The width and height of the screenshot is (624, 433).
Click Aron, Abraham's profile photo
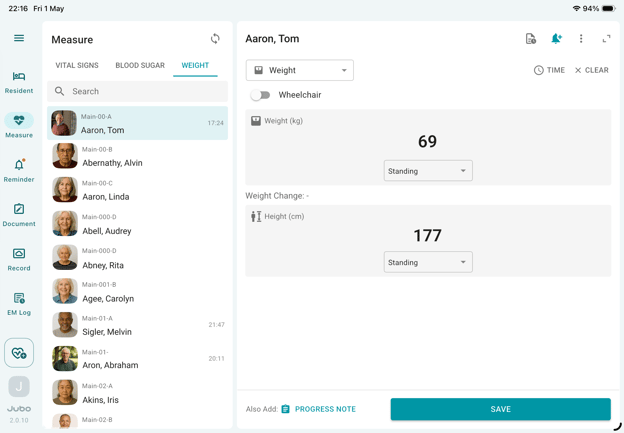(65, 359)
